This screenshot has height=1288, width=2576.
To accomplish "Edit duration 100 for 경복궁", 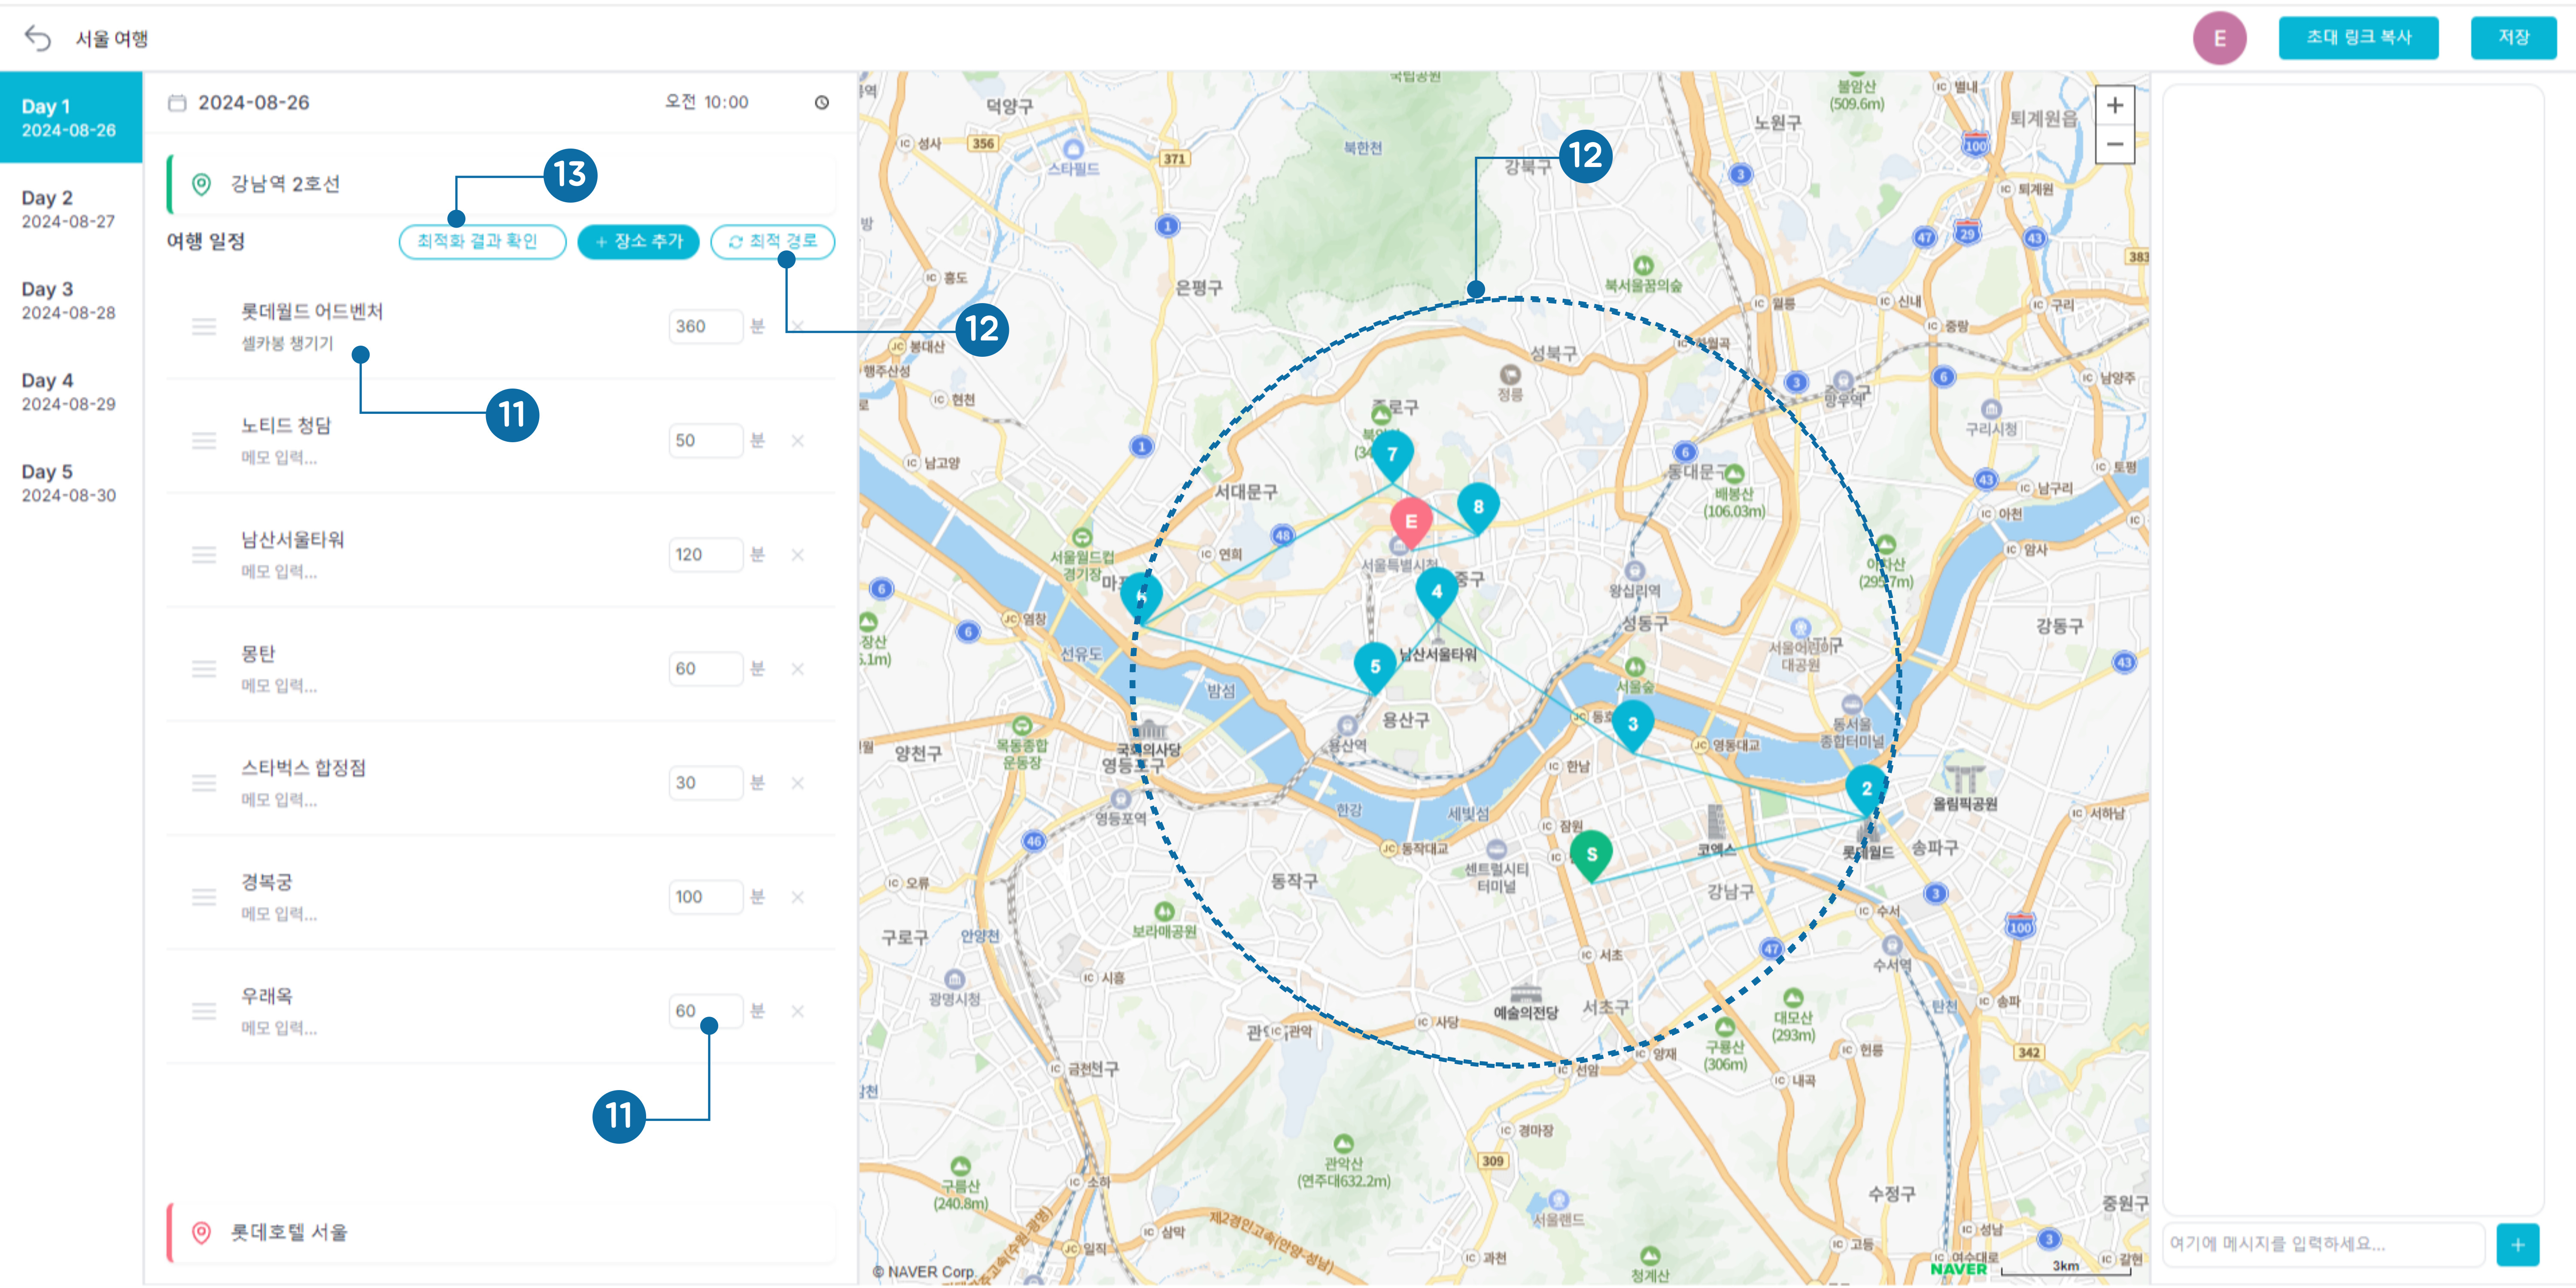I will coord(705,897).
